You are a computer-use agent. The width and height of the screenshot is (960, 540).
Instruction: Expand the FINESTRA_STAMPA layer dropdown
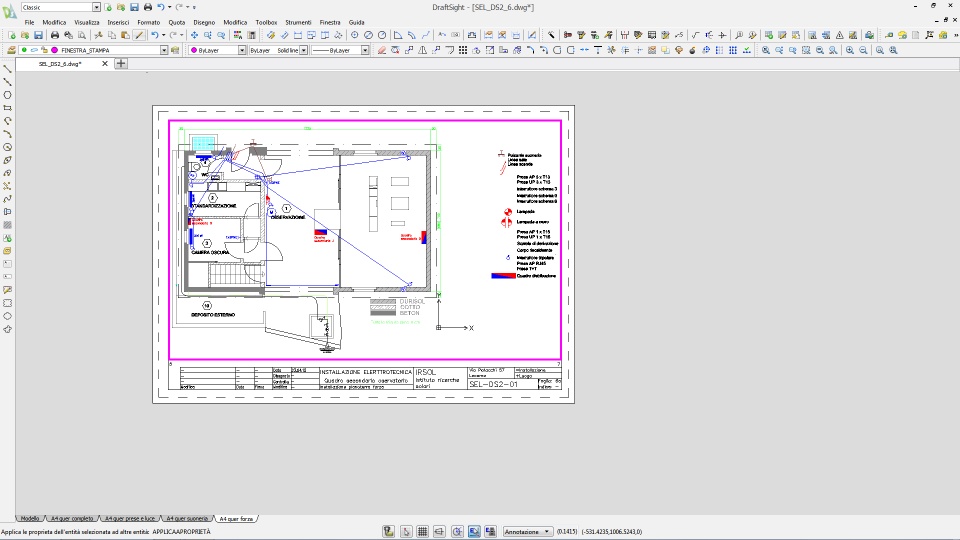pos(164,50)
